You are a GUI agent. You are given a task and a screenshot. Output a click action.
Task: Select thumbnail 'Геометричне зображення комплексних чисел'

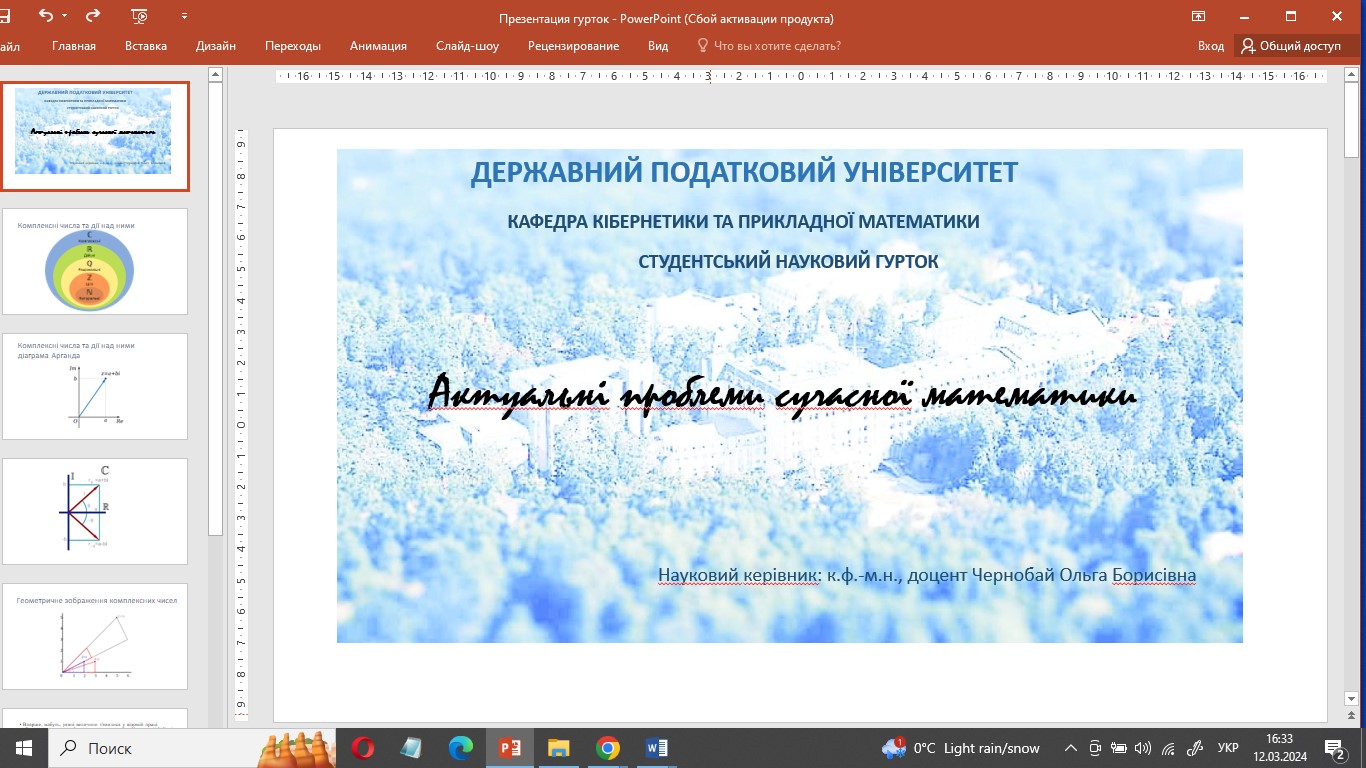pyautogui.click(x=94, y=636)
